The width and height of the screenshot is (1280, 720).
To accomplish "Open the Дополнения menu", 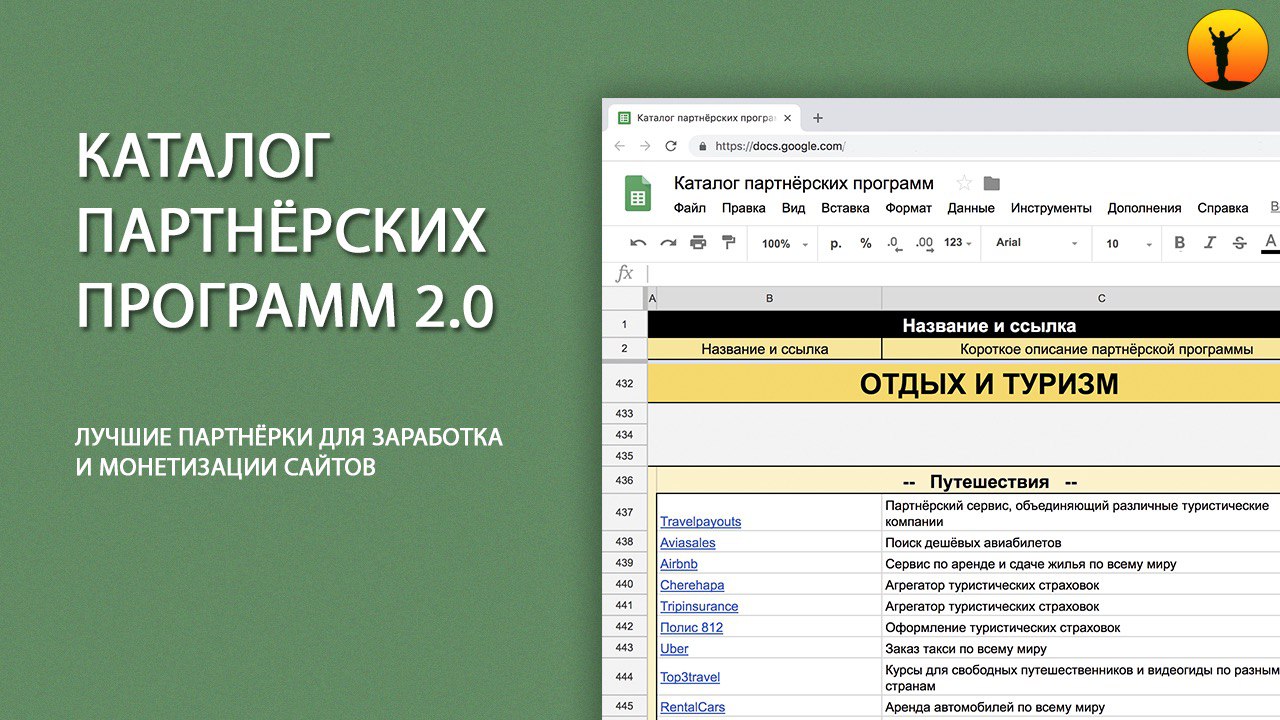I will (x=1144, y=208).
